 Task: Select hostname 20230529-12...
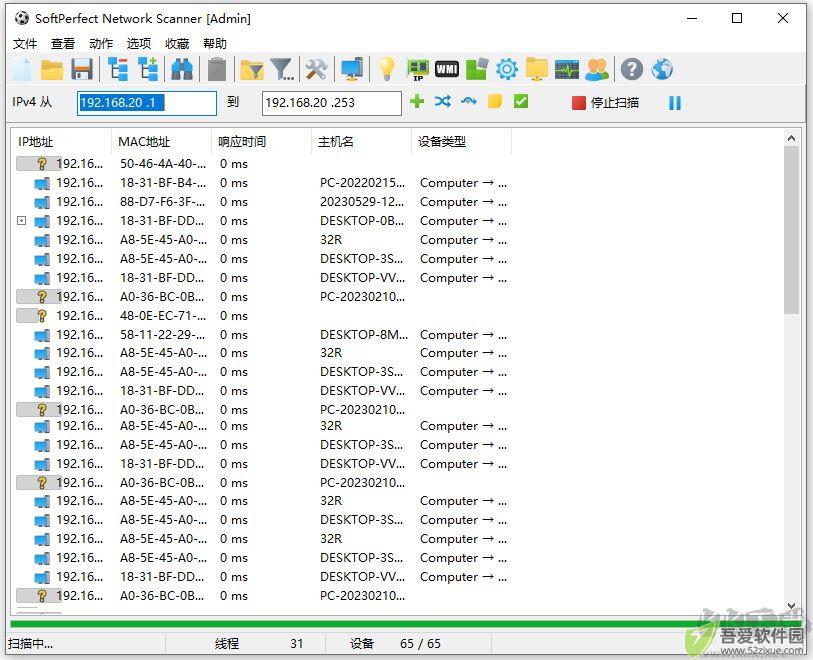point(362,202)
